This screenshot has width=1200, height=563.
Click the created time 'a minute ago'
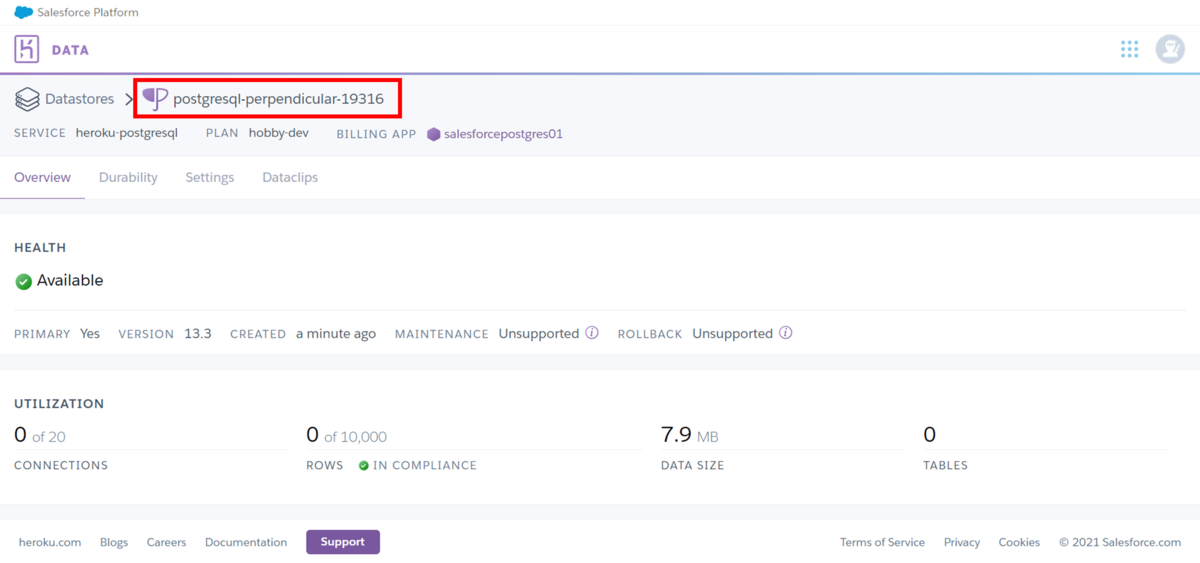(x=336, y=333)
